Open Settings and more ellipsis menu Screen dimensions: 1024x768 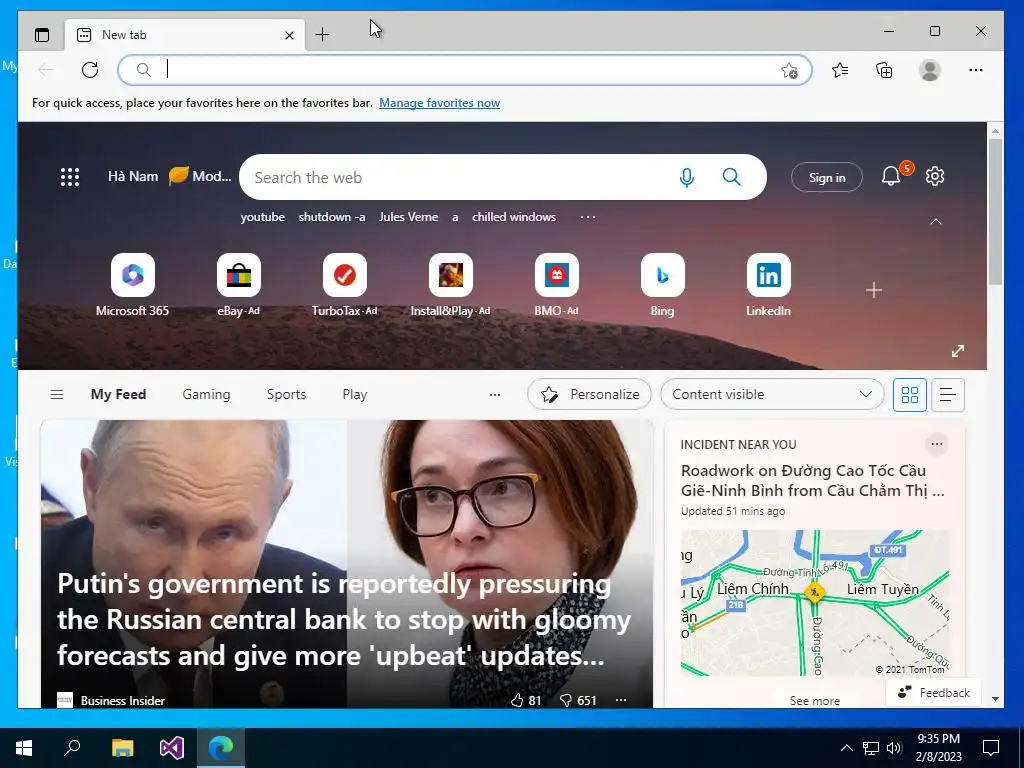pyautogui.click(x=976, y=70)
